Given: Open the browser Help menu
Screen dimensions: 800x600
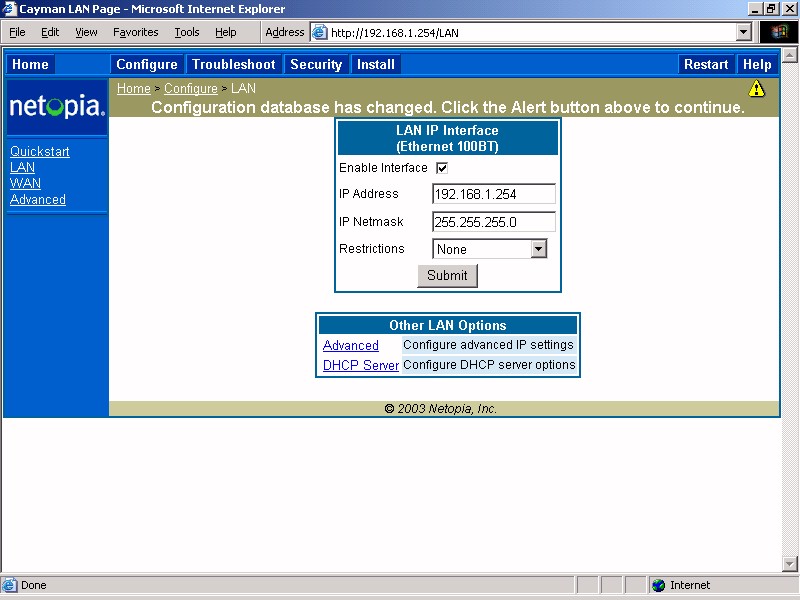Looking at the screenshot, I should tap(226, 33).
